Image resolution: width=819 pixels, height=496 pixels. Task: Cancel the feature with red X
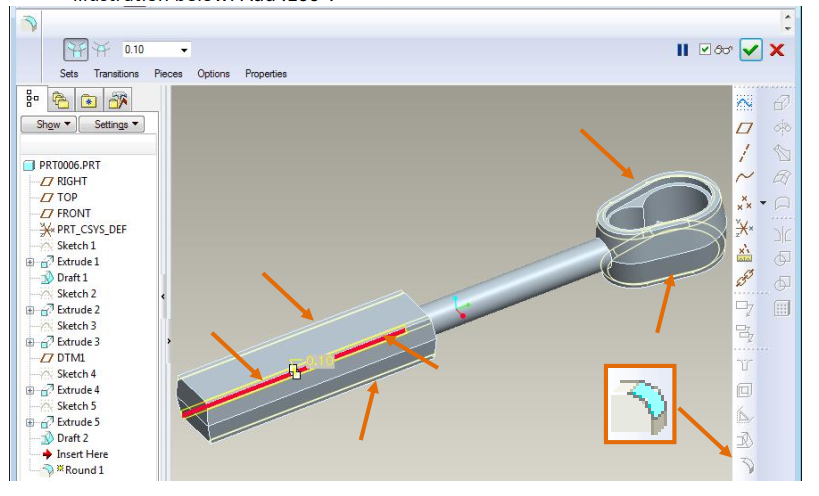[777, 50]
